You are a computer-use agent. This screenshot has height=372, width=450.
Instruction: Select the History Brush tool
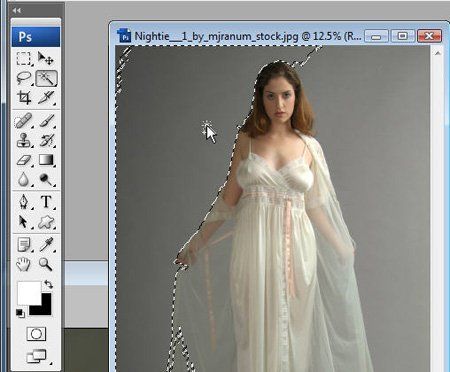46,140
